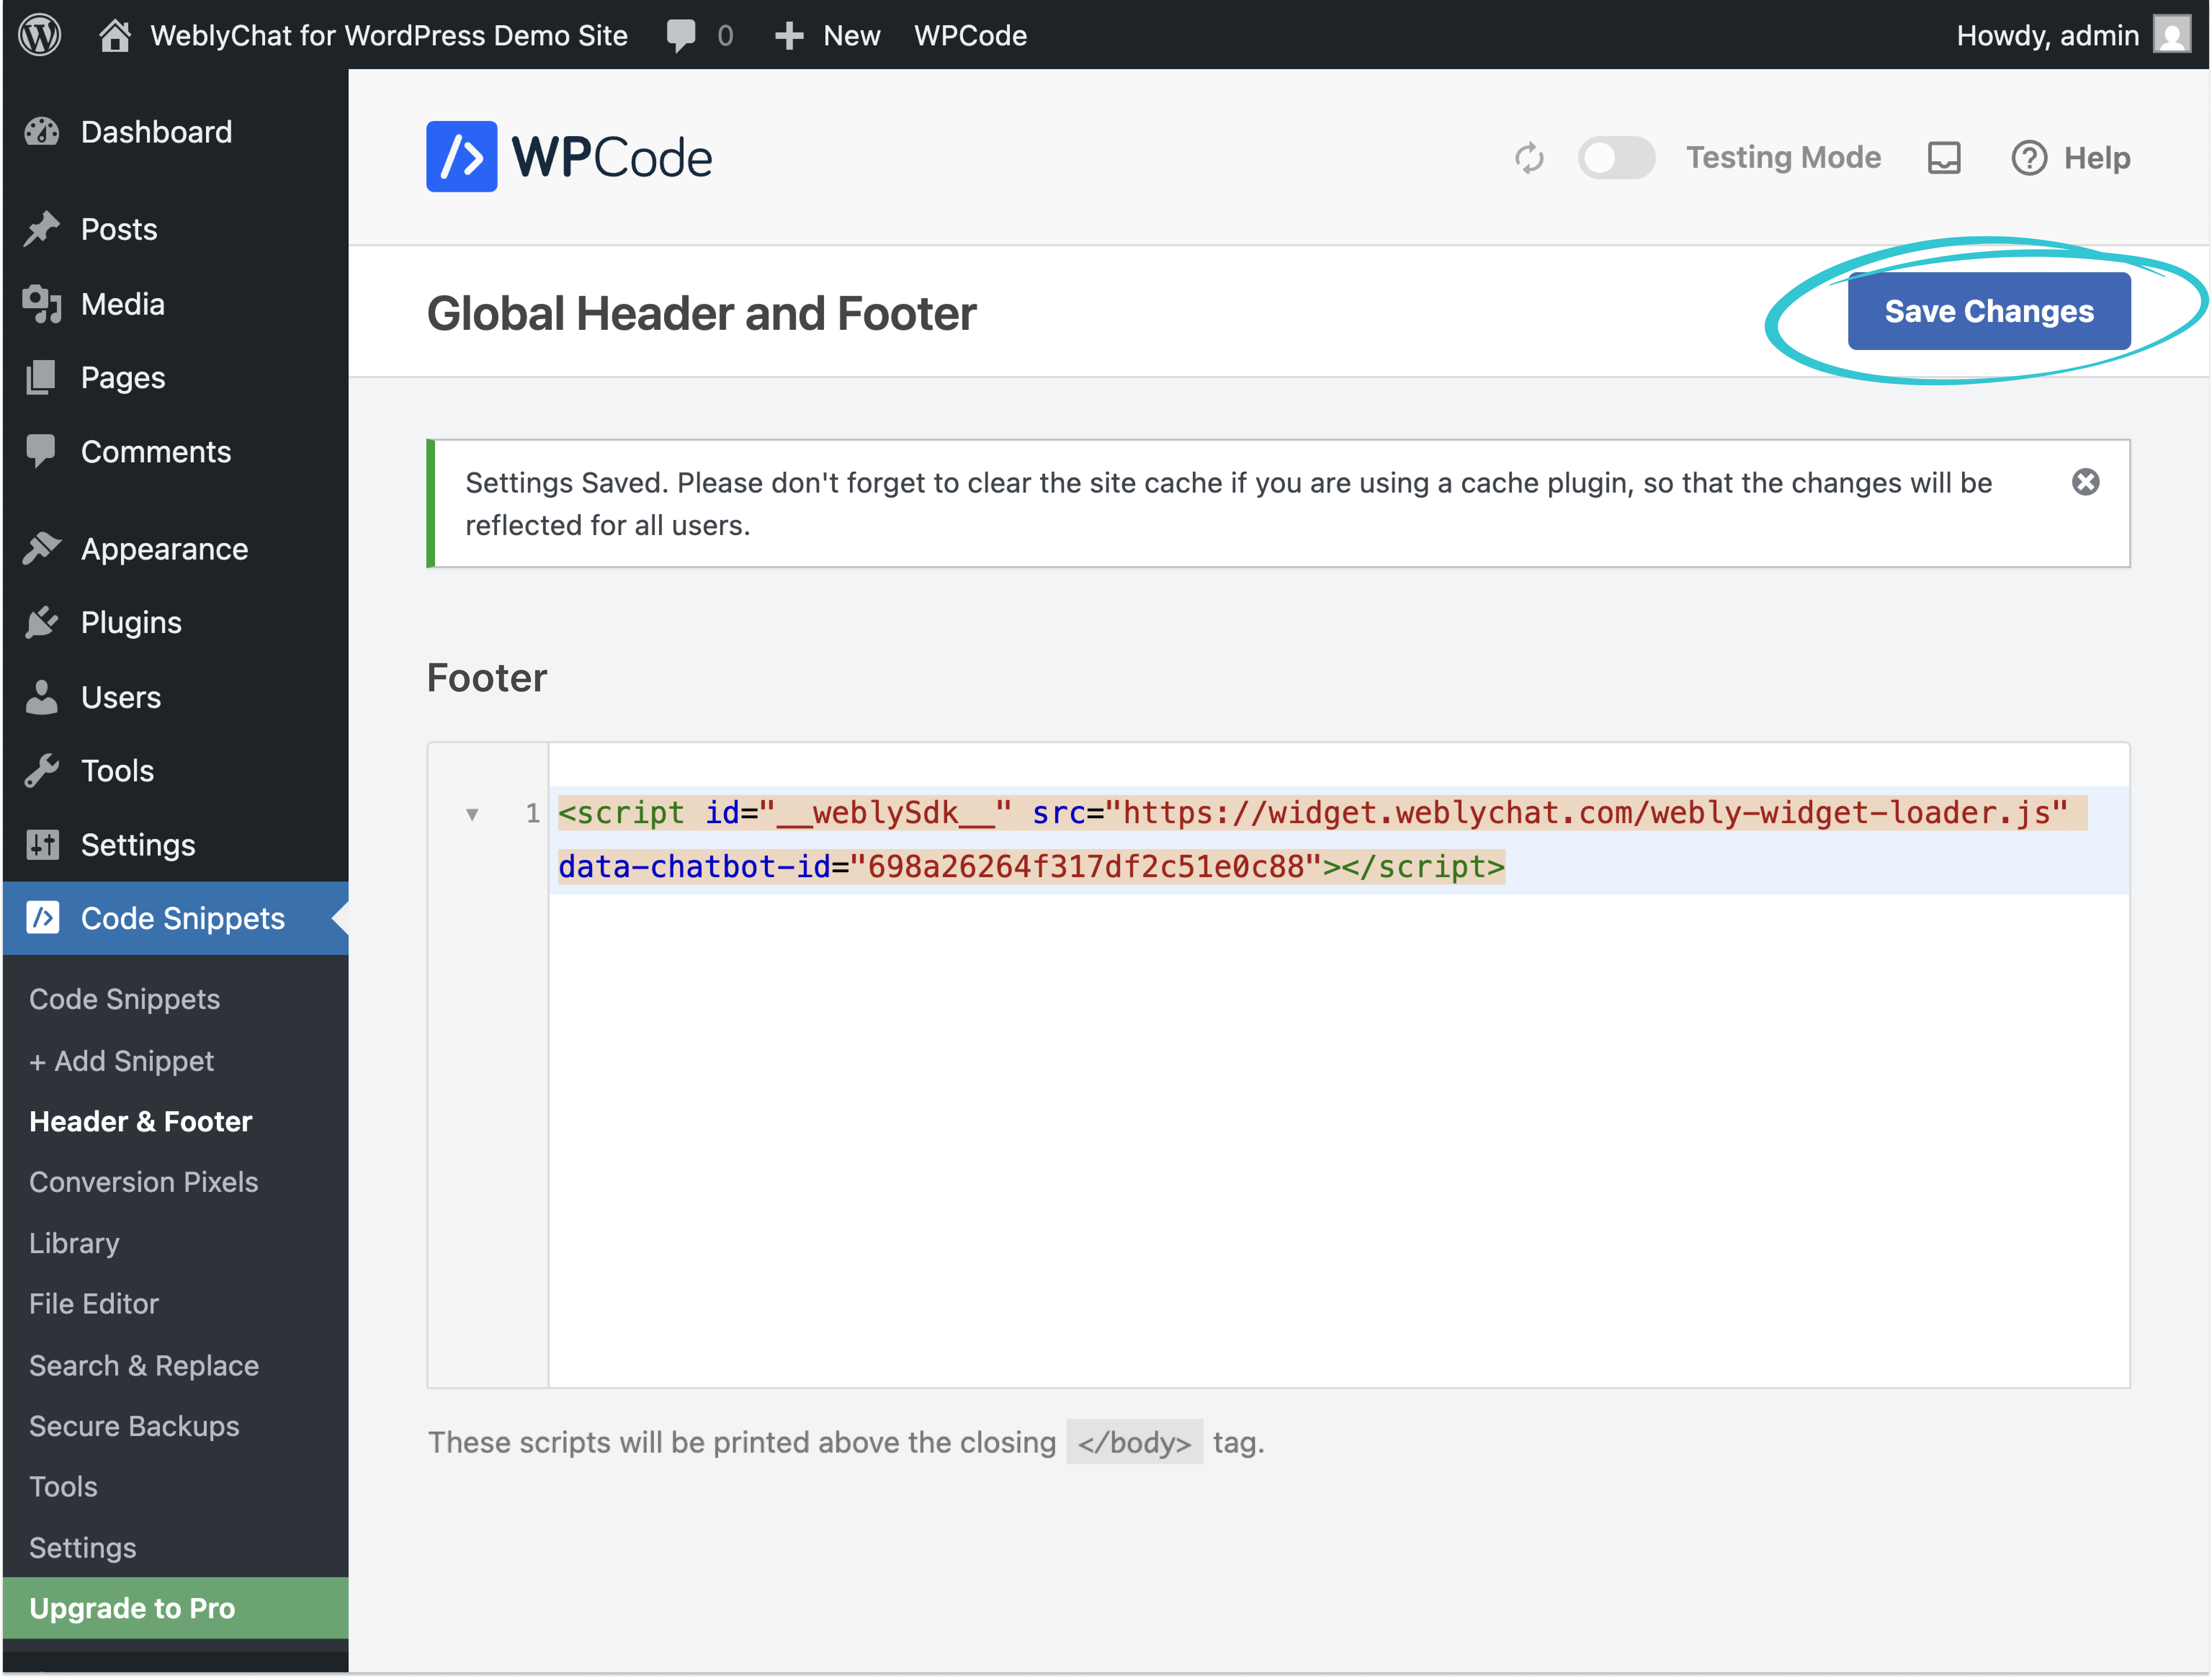Select the Code Snippets sidebar icon

click(x=43, y=918)
